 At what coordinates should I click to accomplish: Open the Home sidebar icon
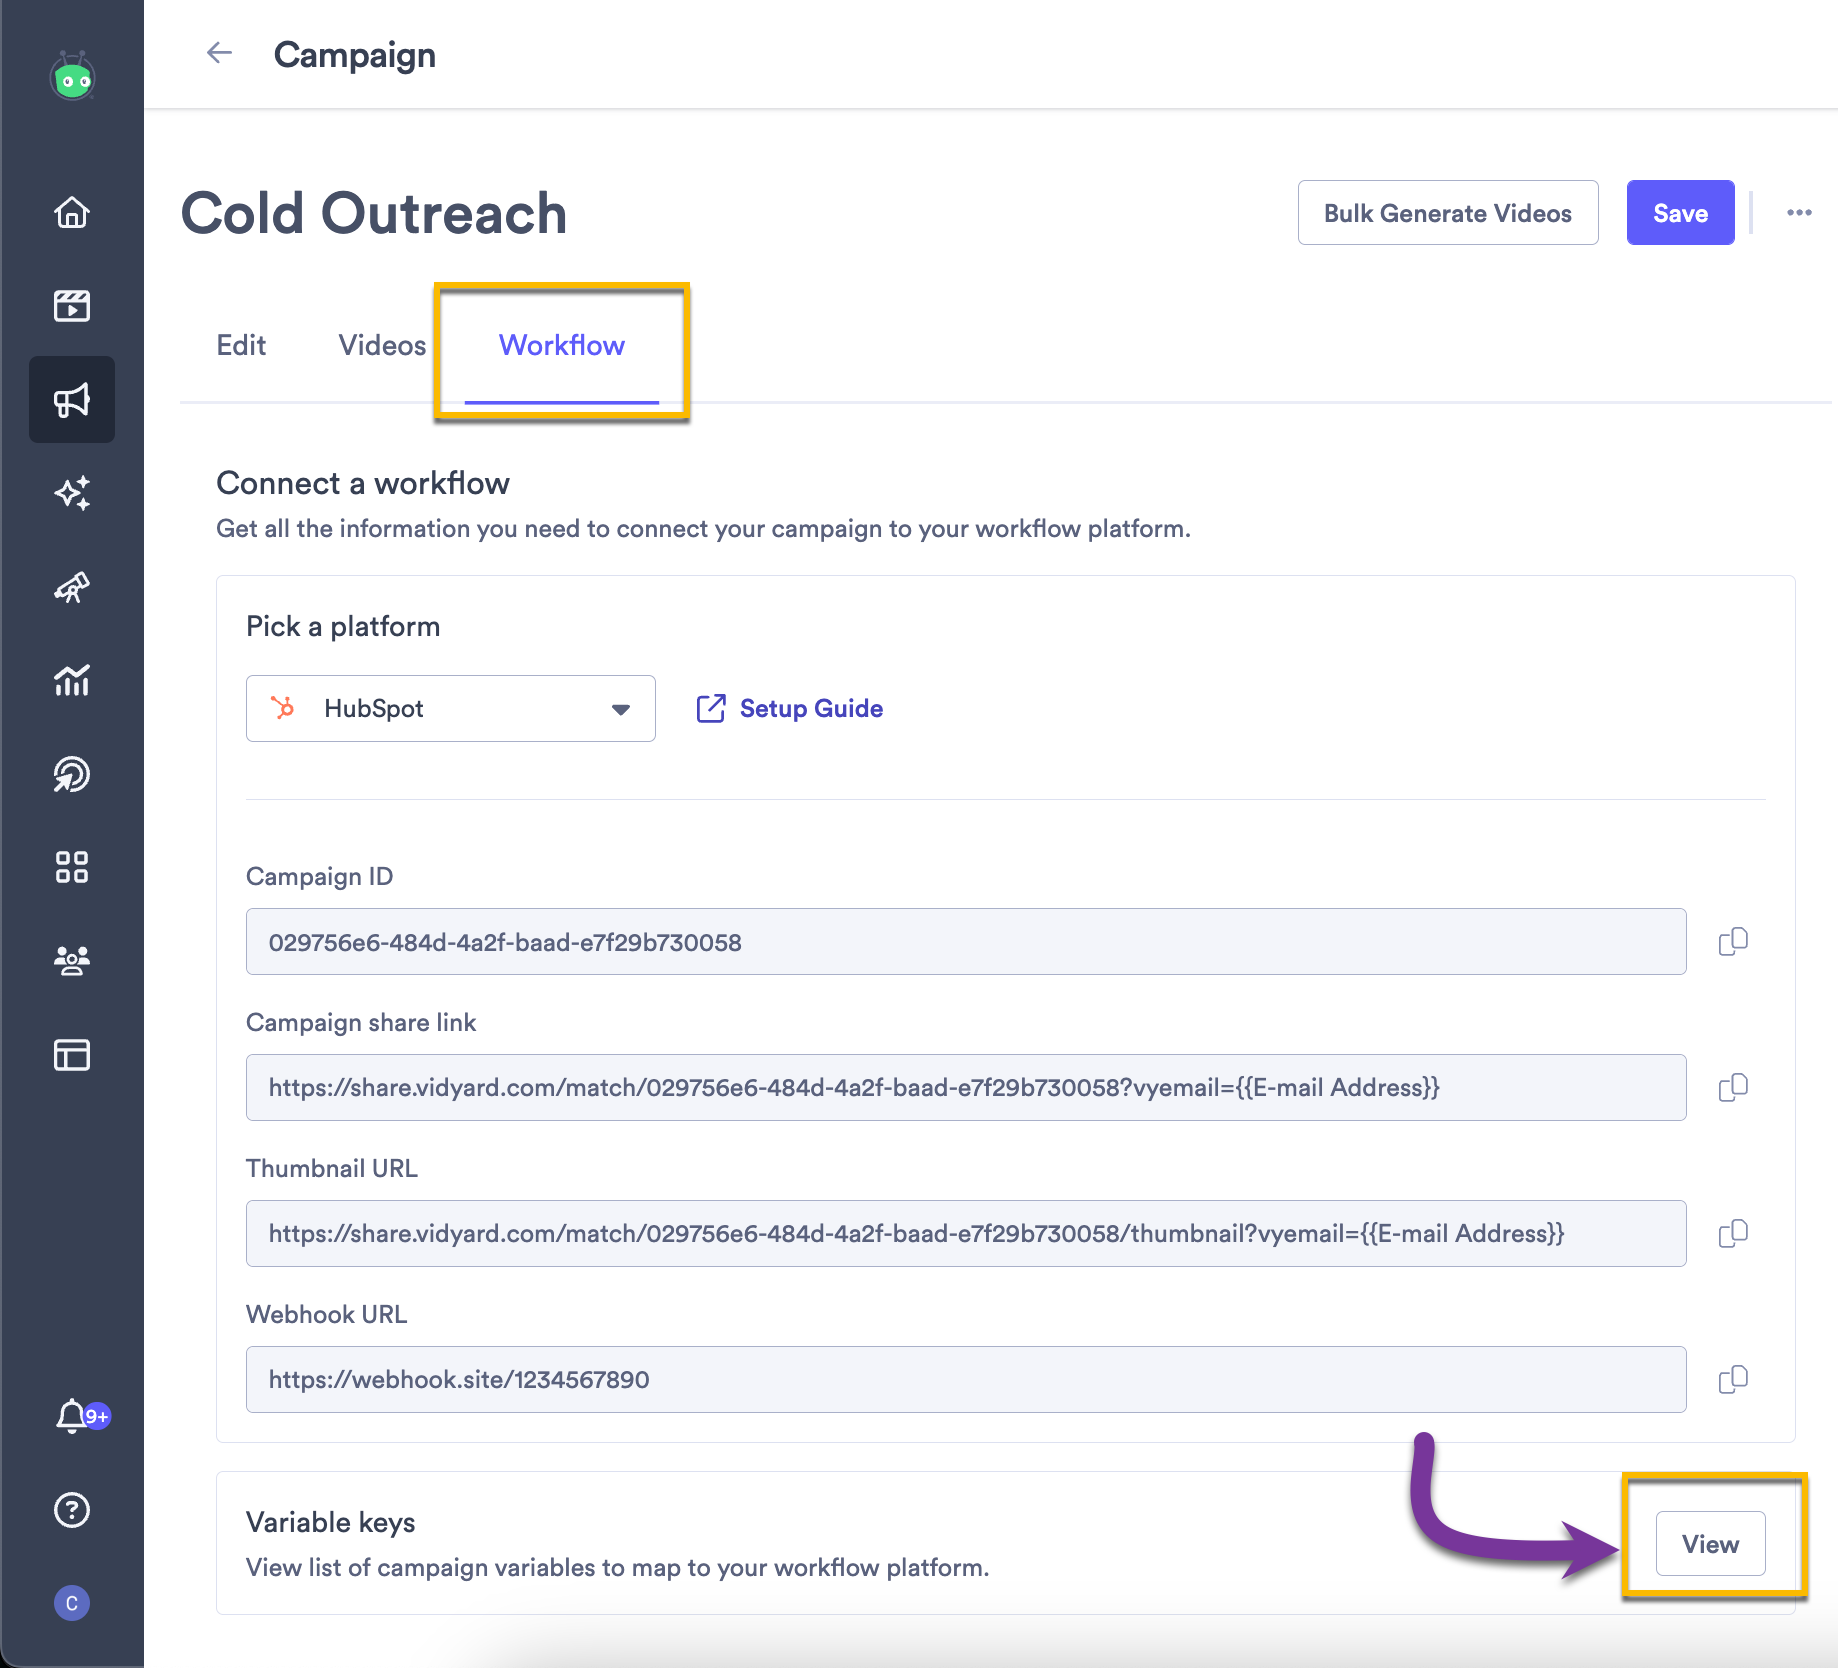tap(72, 212)
